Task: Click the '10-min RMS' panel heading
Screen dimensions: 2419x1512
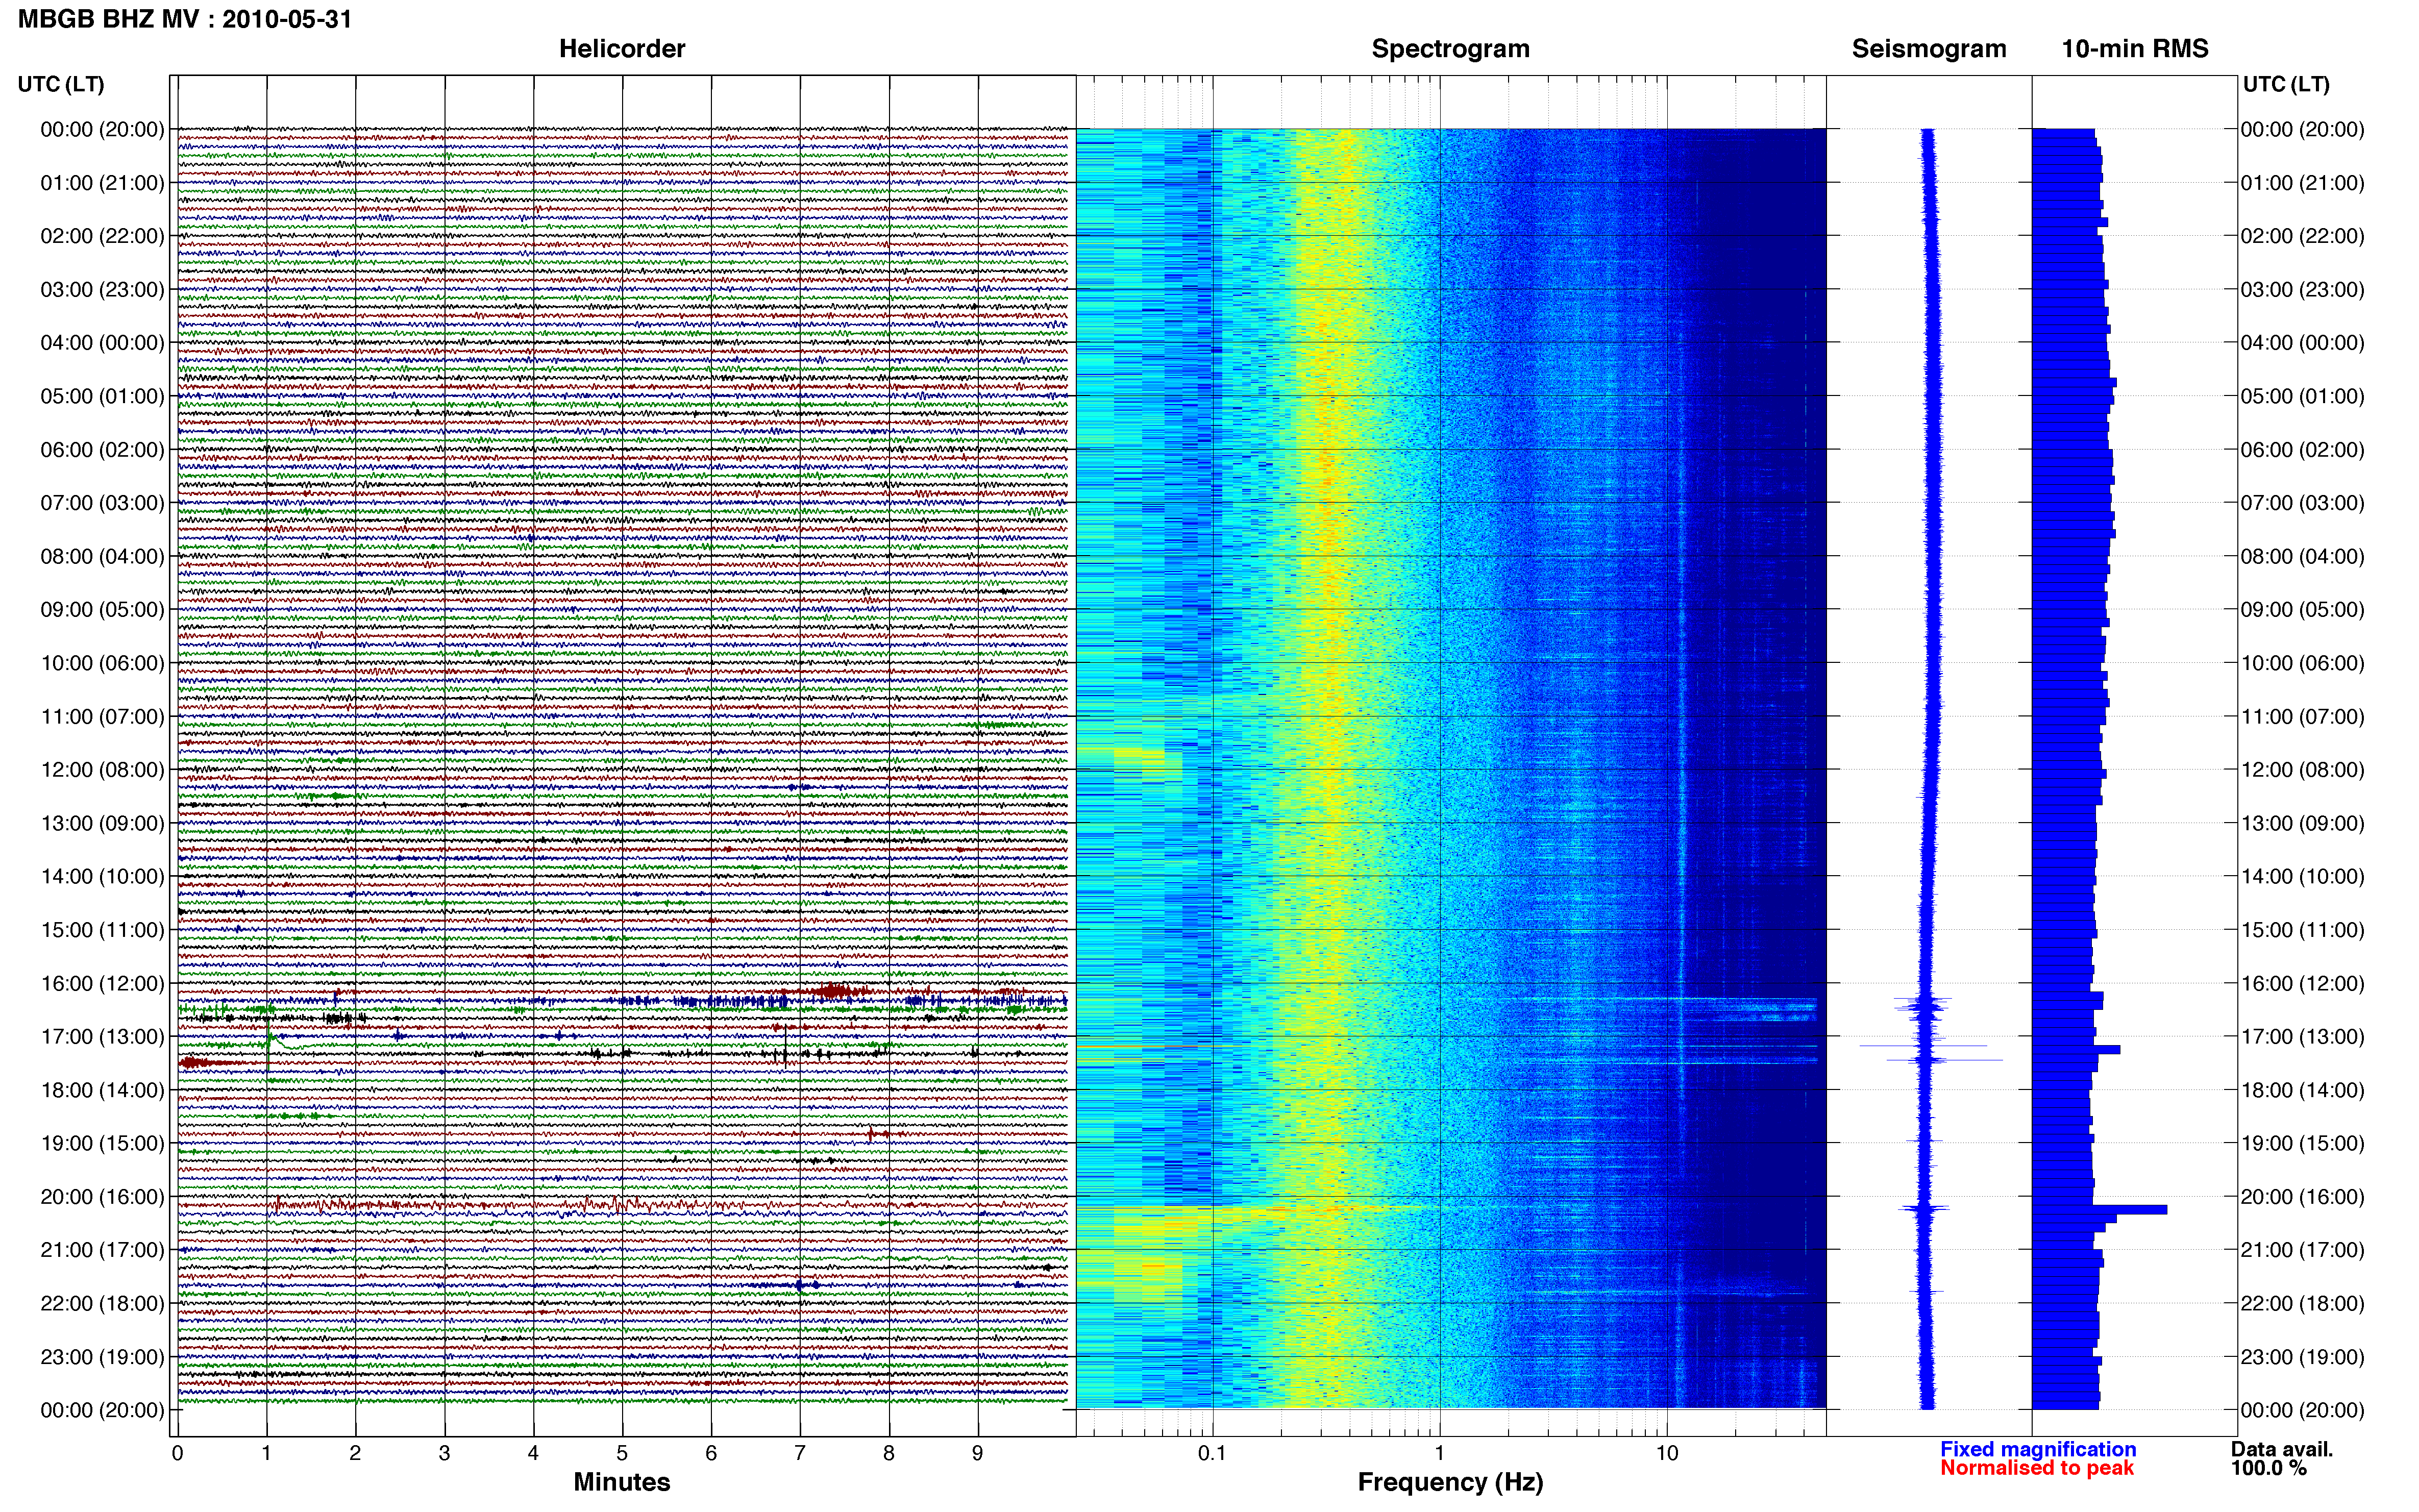Action: tap(2135, 49)
